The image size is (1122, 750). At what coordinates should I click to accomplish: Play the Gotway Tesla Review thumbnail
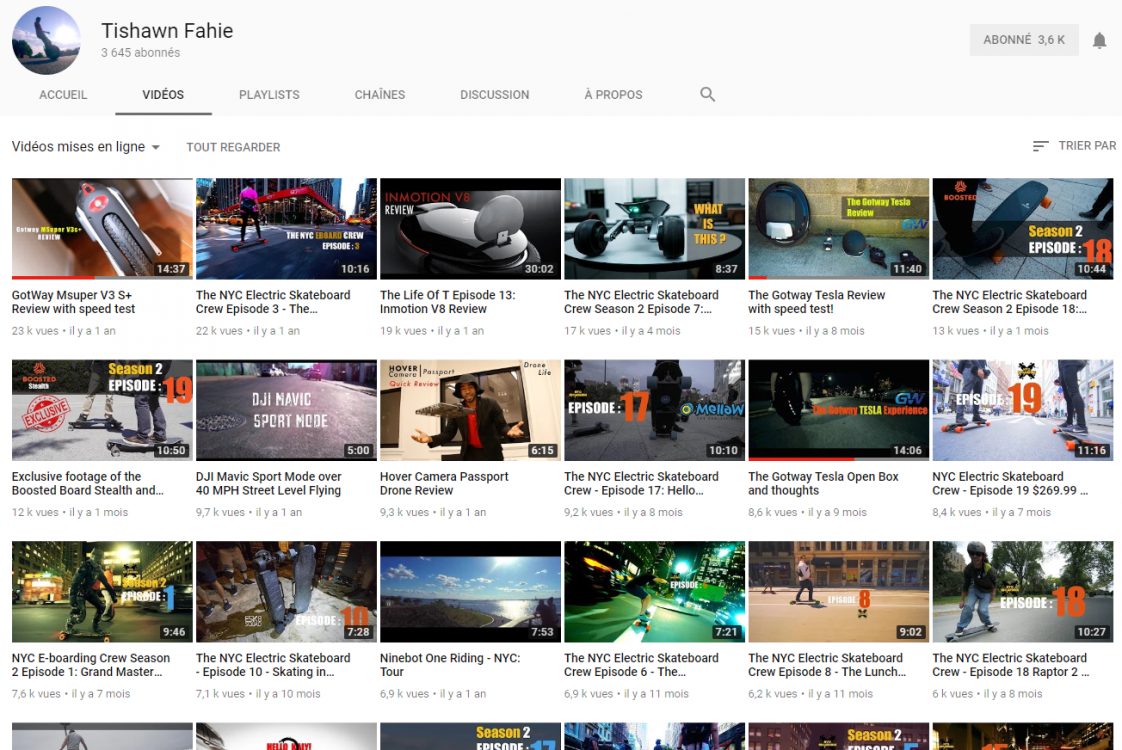point(839,228)
